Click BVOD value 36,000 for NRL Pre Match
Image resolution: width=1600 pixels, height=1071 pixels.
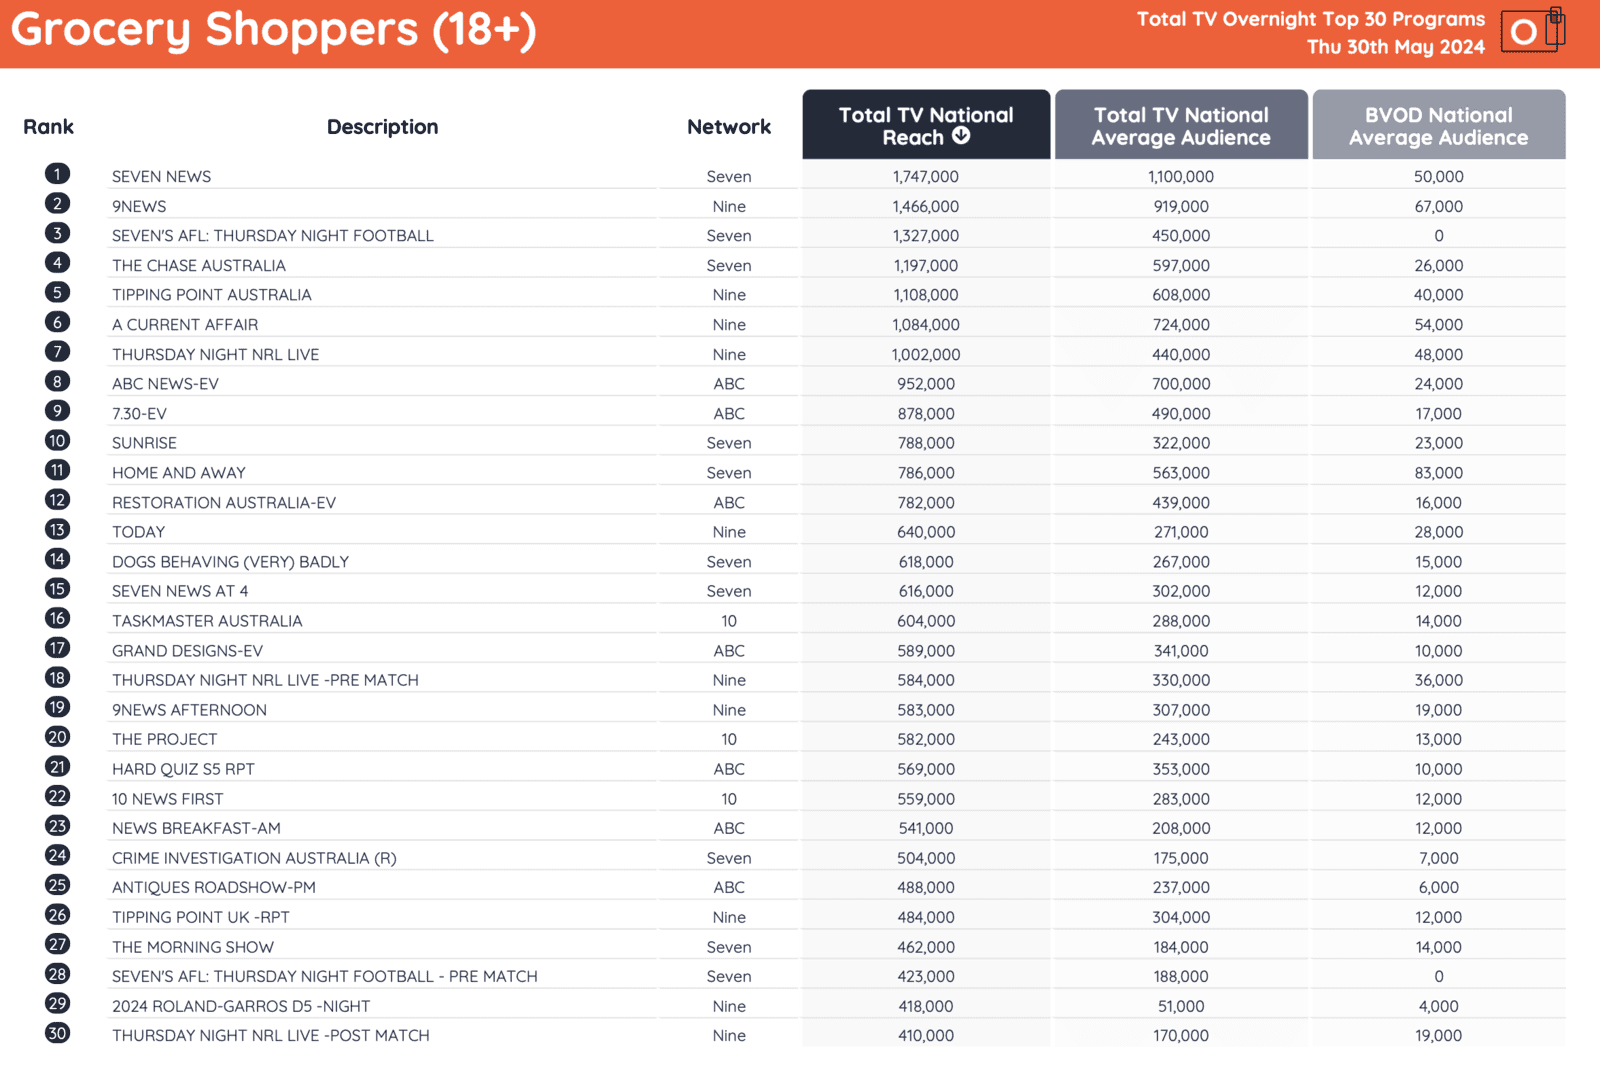point(1439,680)
